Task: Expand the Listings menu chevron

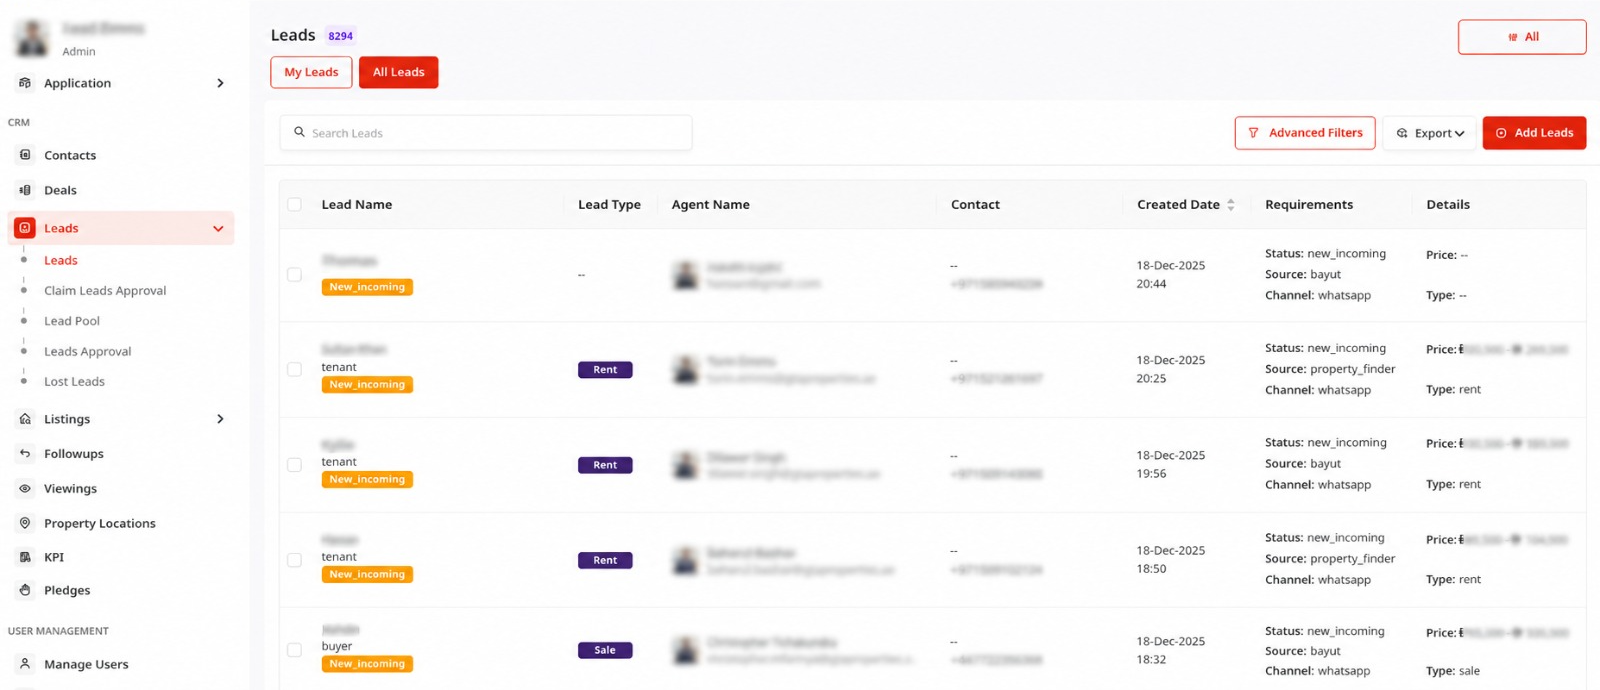Action: [220, 419]
